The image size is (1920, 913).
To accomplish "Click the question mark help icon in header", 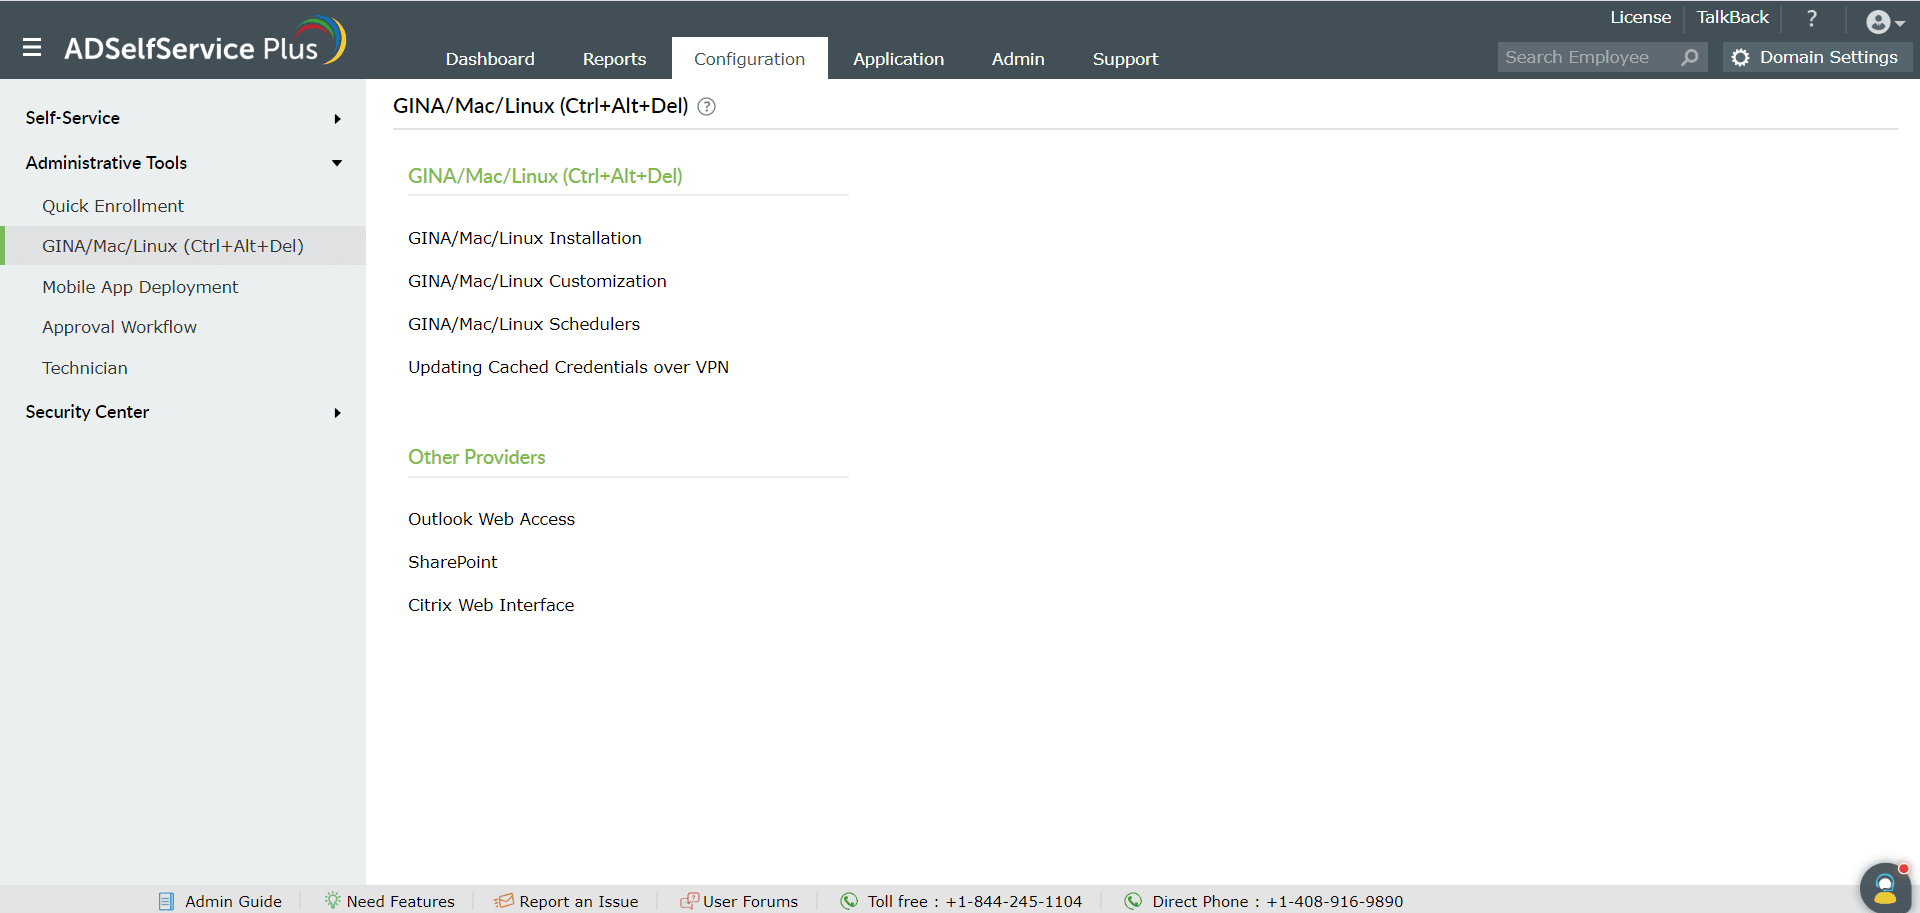I will [1811, 18].
